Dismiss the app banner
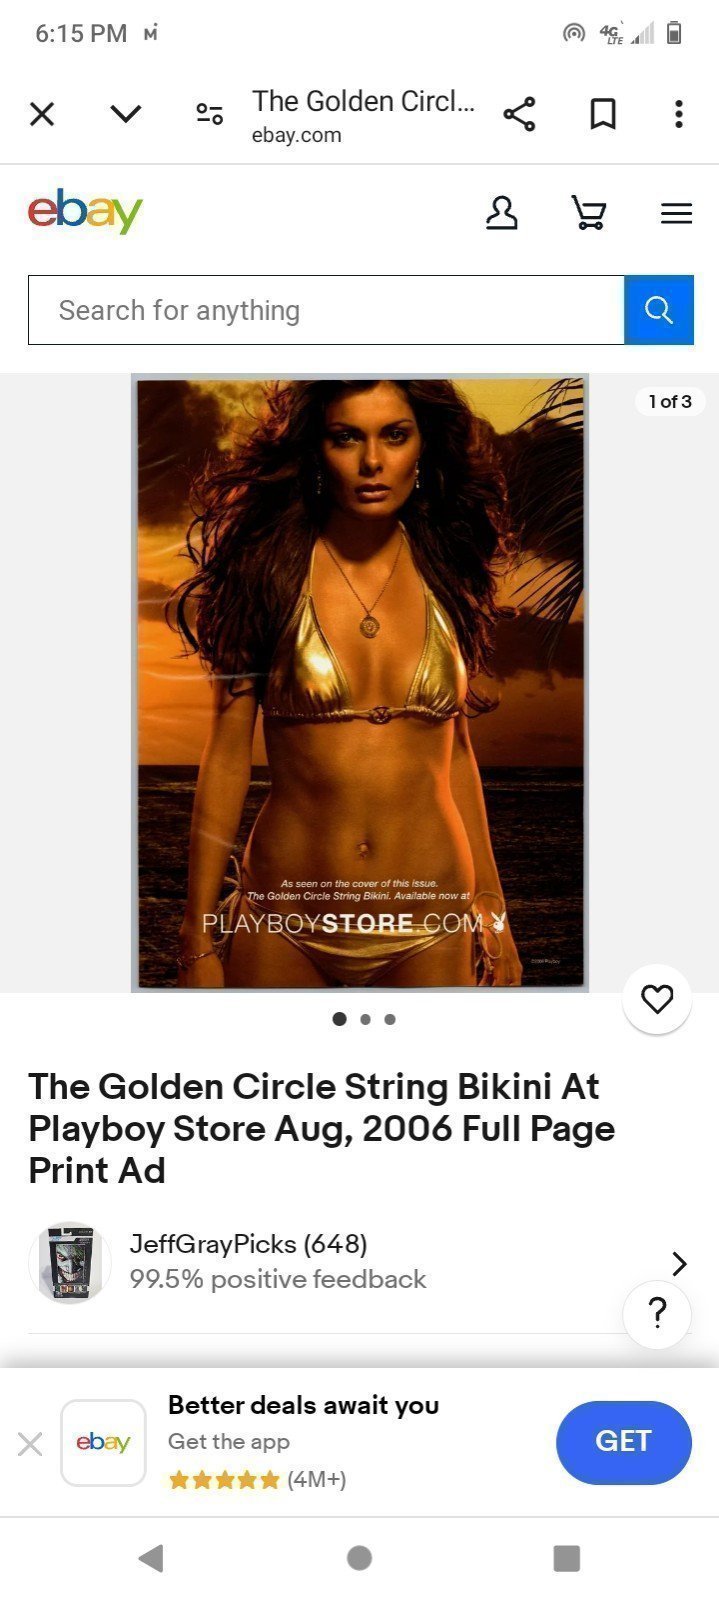The height and width of the screenshot is (1600, 719). pos(30,1443)
